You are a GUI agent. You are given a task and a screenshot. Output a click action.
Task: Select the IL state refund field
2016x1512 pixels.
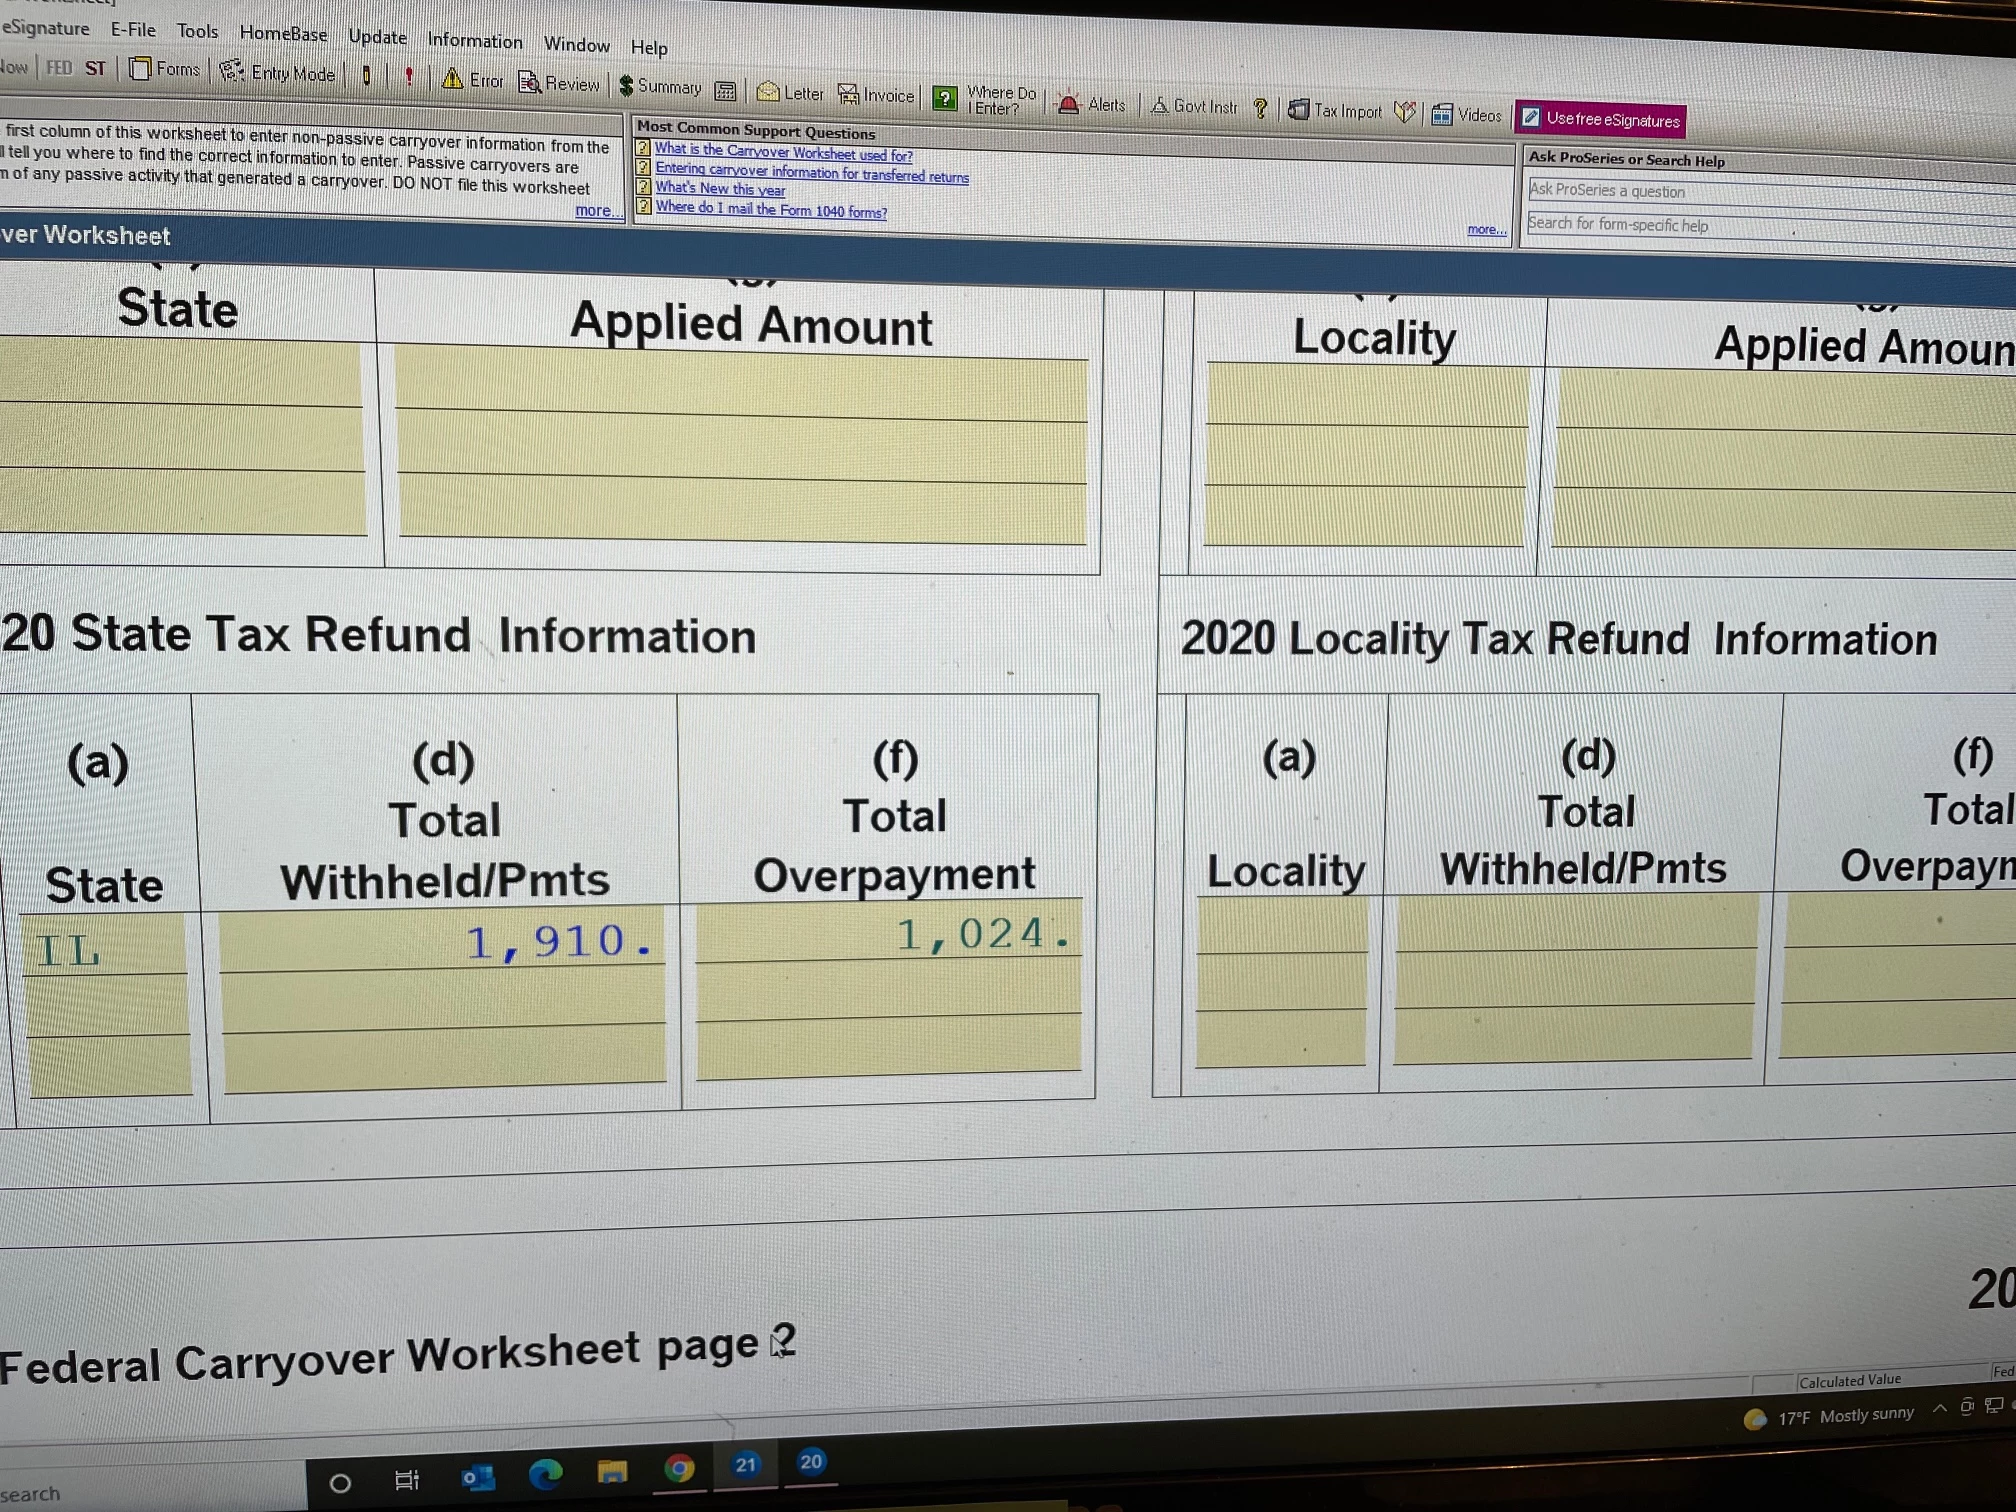click(105, 945)
